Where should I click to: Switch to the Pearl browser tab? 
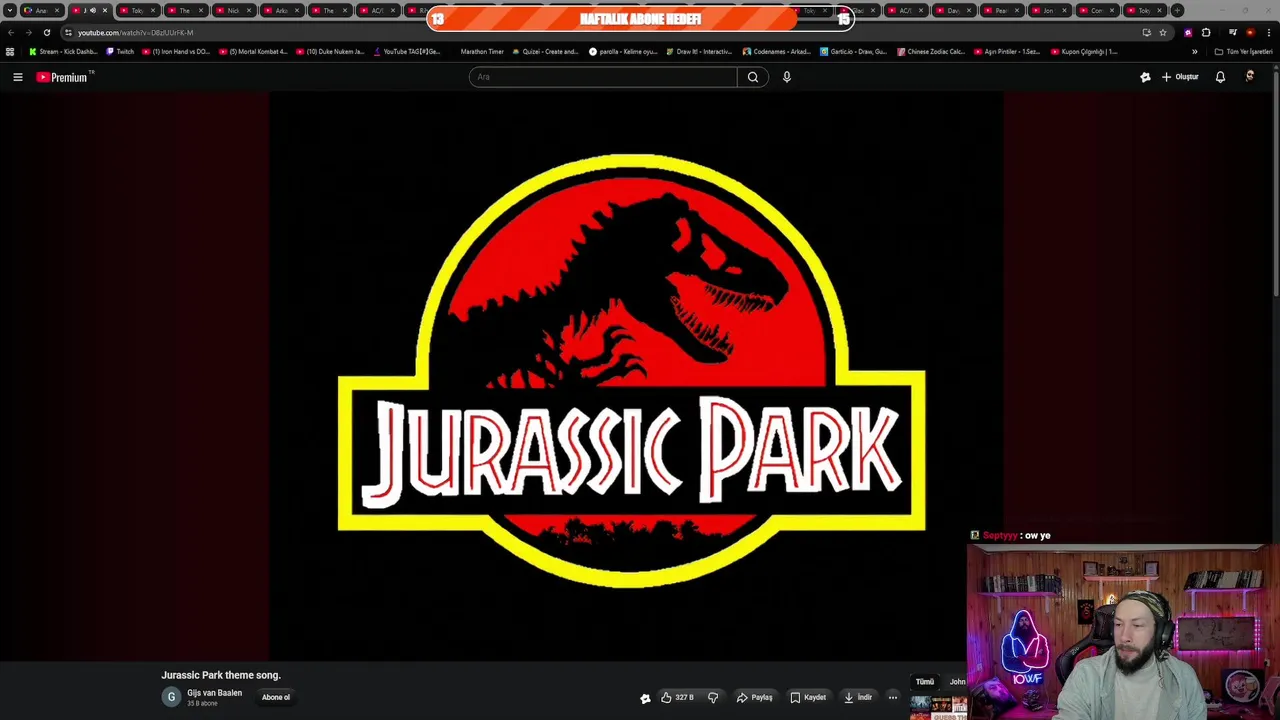1000,10
